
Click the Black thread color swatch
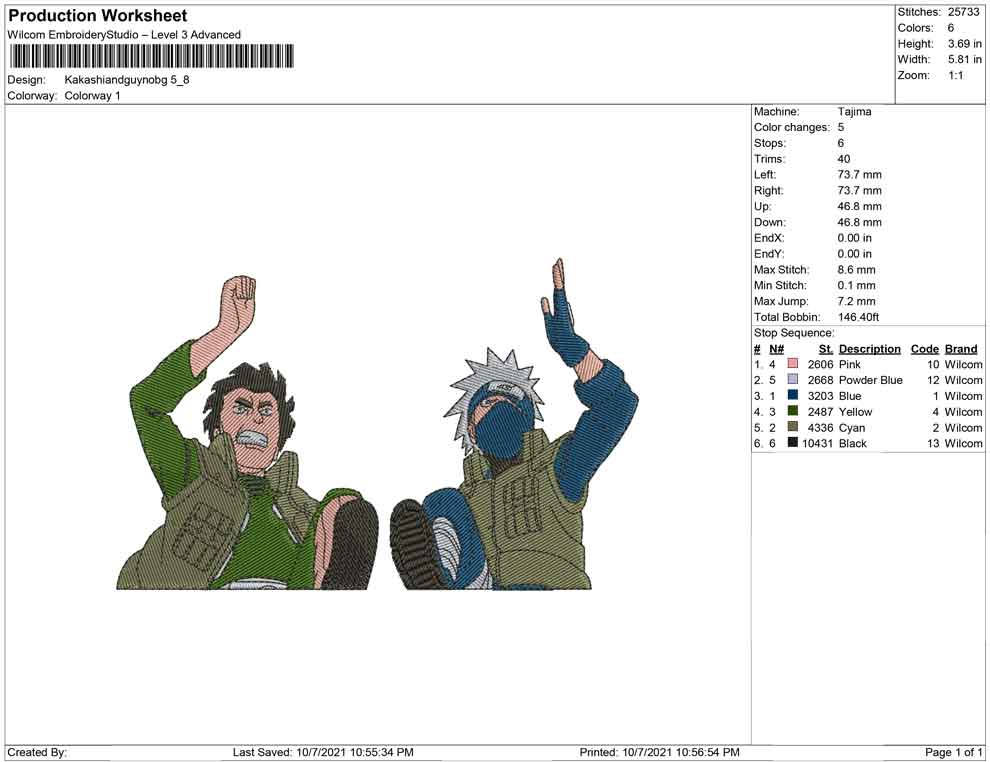pyautogui.click(x=792, y=443)
